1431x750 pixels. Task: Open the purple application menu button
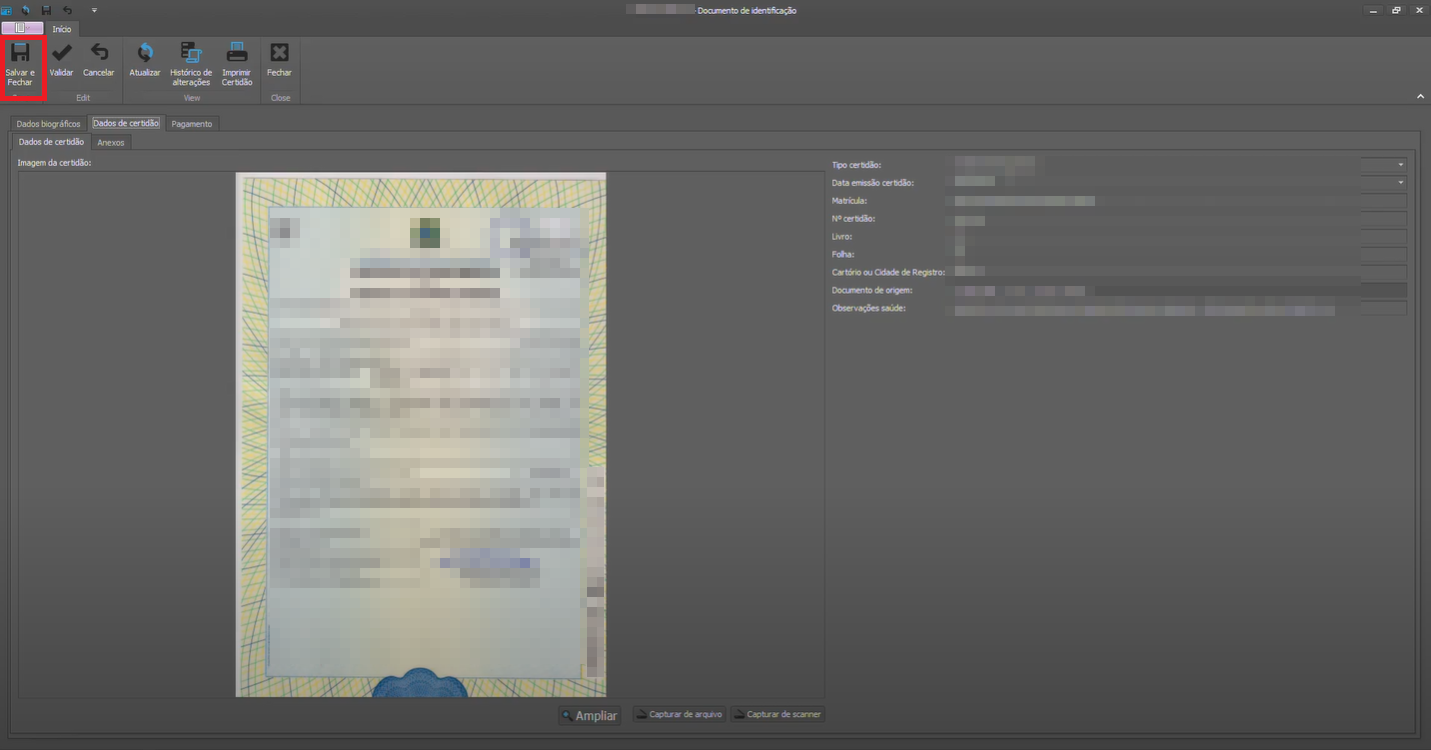pyautogui.click(x=22, y=28)
